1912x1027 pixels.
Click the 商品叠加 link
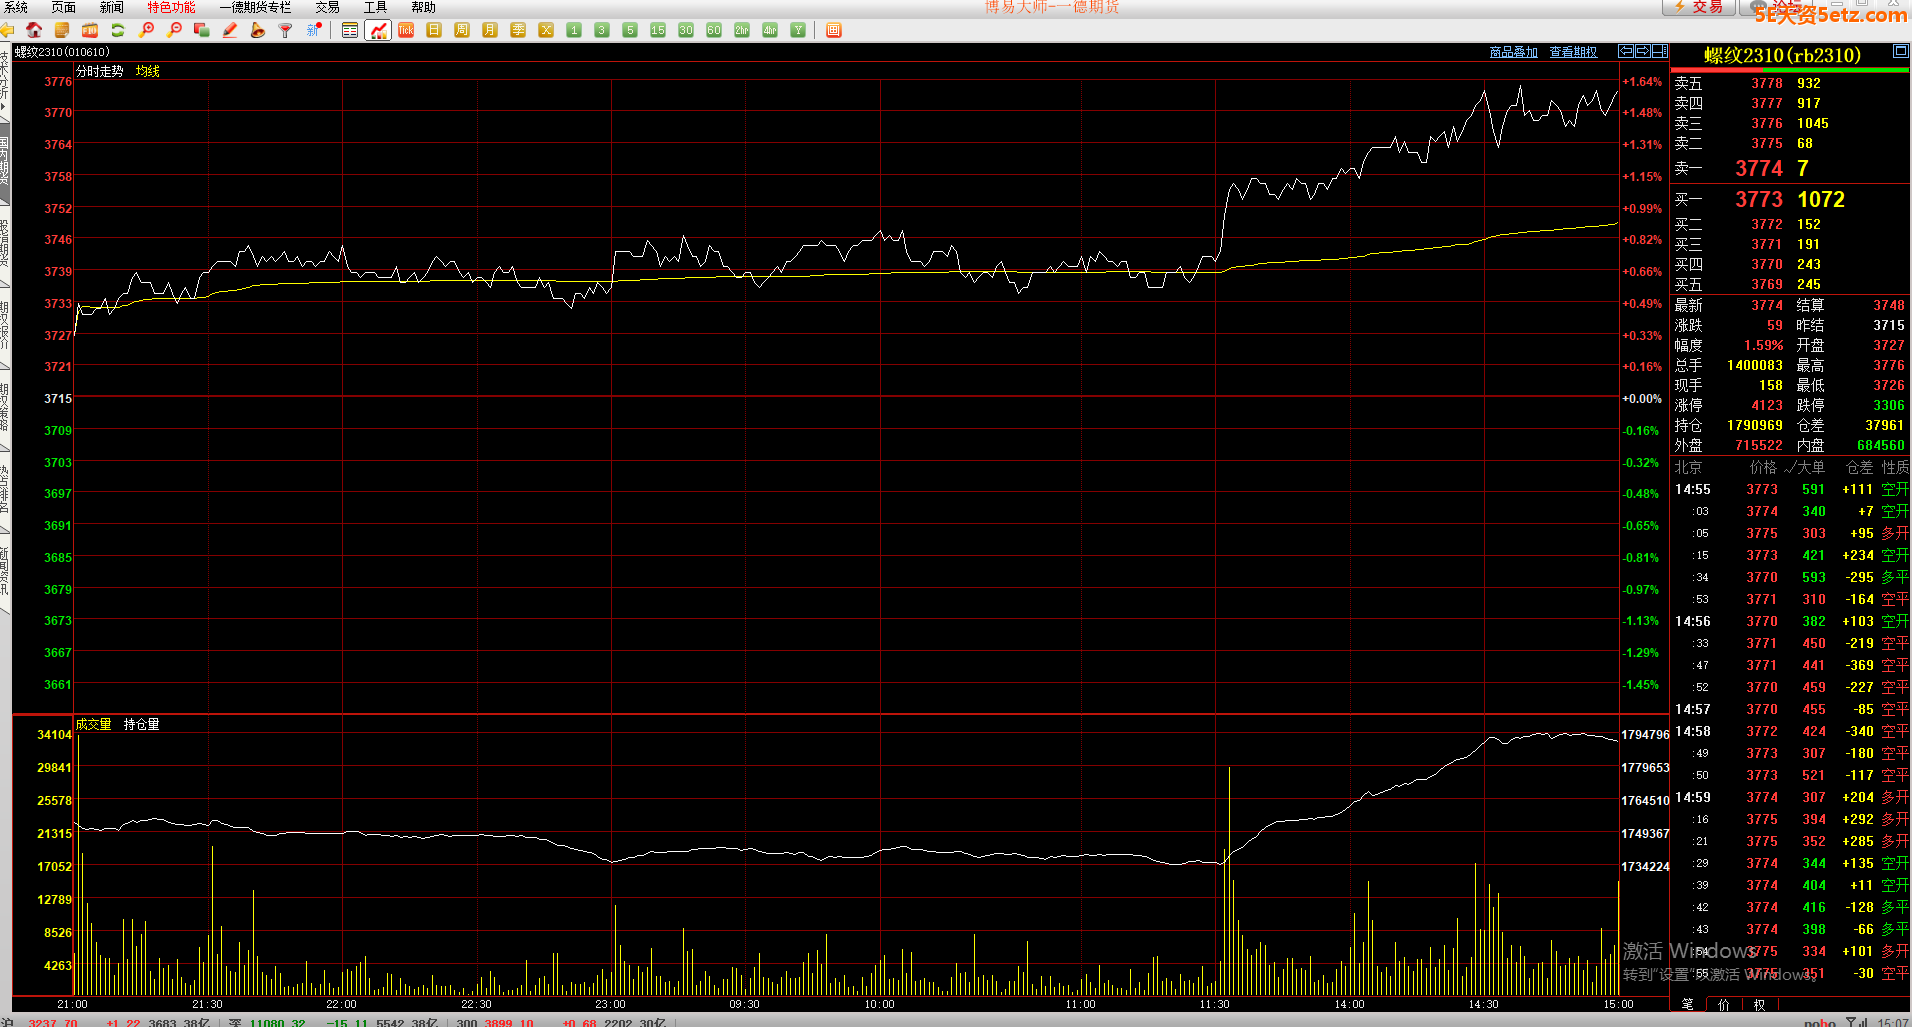[x=1513, y=52]
